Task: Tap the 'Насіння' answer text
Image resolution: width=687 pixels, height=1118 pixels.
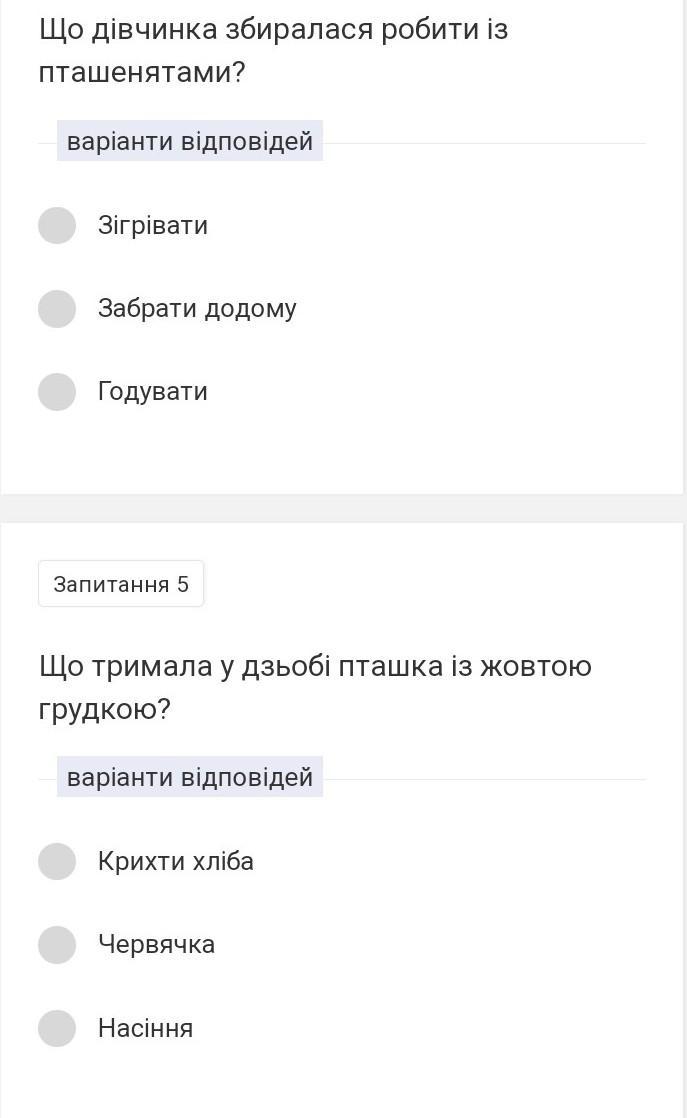Action: [x=145, y=1028]
